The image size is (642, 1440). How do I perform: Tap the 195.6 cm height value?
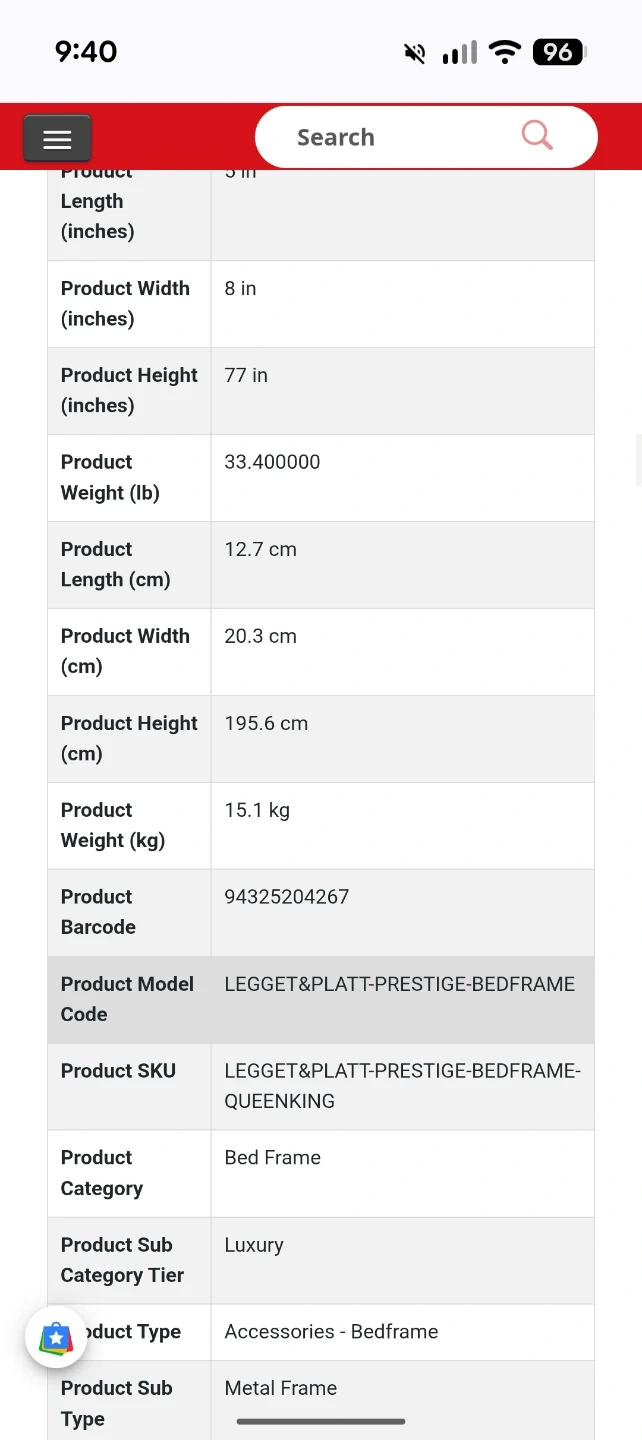click(x=266, y=723)
